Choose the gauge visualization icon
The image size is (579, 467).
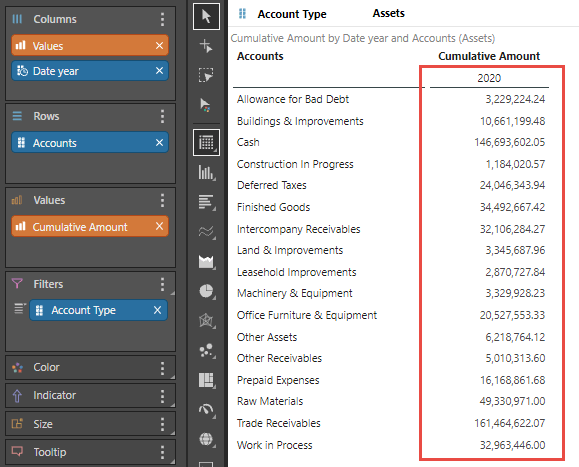206,409
